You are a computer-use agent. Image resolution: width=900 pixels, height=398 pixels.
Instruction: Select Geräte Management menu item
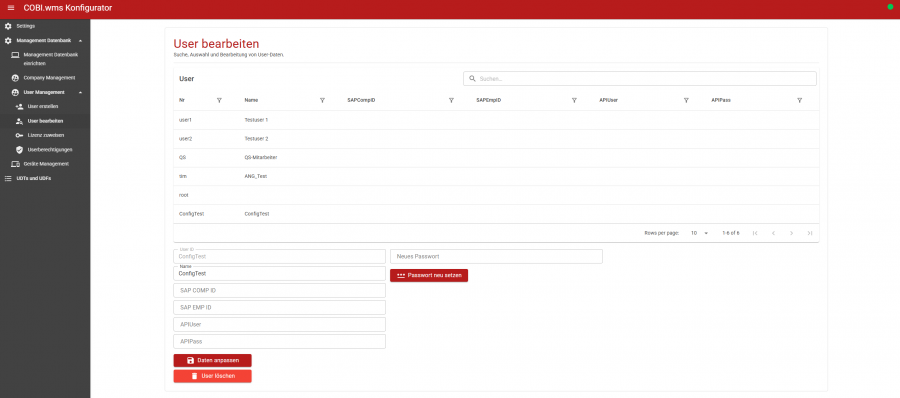pyautogui.click(x=45, y=164)
